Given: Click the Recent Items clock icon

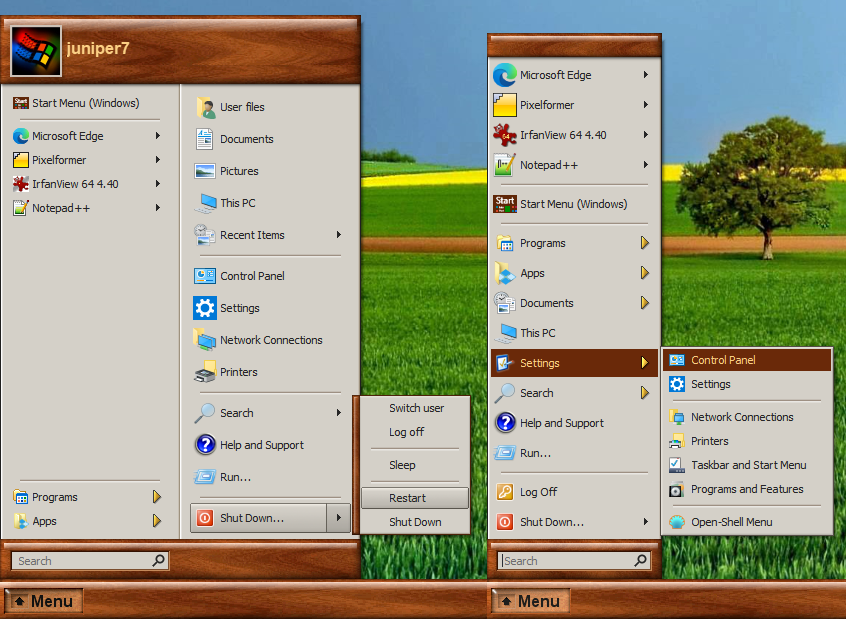Looking at the screenshot, I should tap(205, 235).
